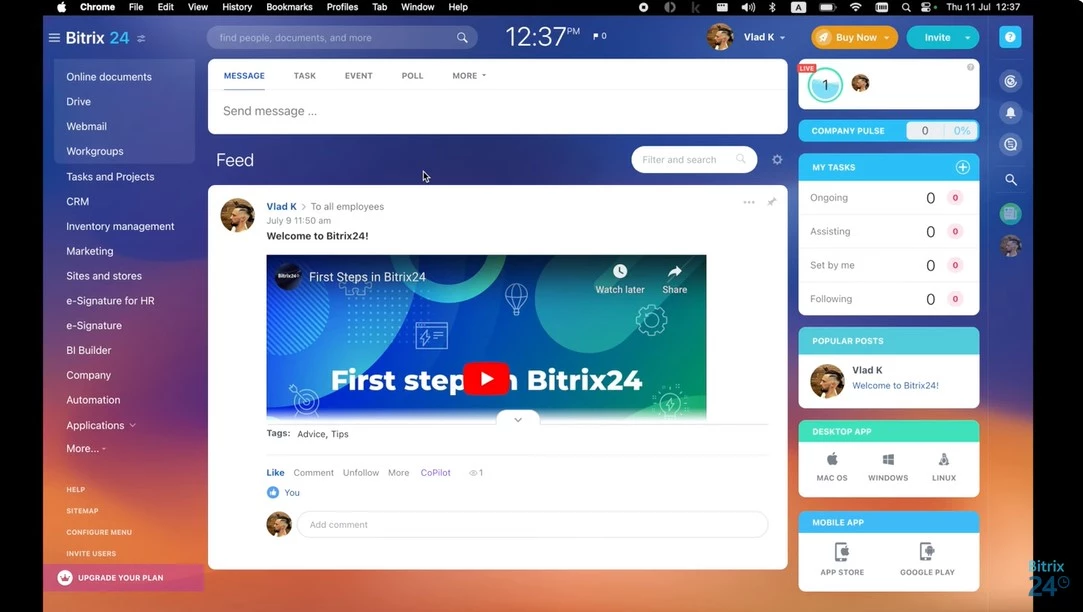Open the Bookmarks menu in Chrome

[x=289, y=7]
